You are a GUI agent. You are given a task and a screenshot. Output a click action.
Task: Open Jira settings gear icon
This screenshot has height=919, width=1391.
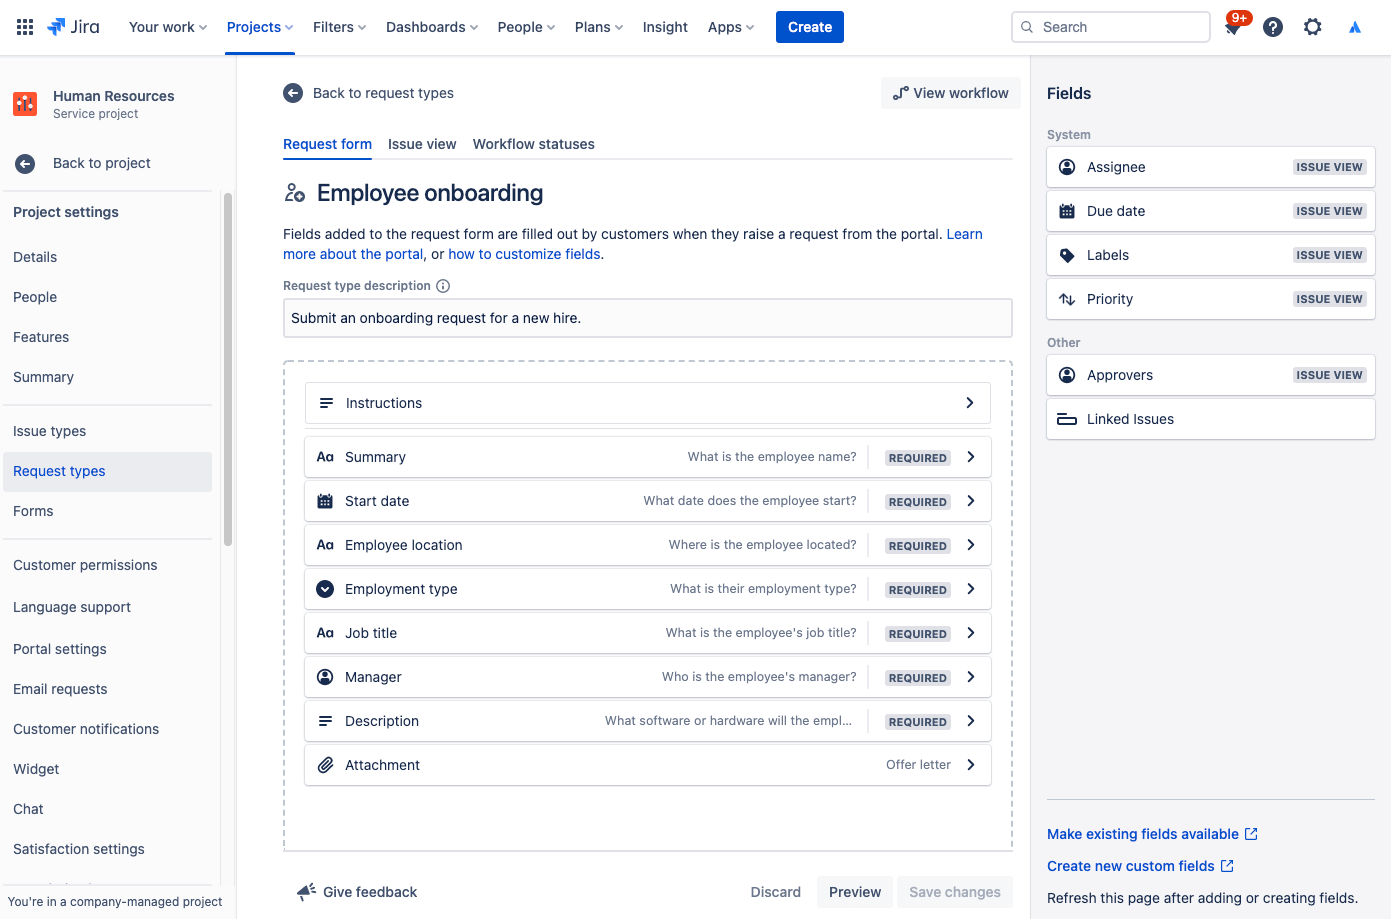(x=1312, y=27)
